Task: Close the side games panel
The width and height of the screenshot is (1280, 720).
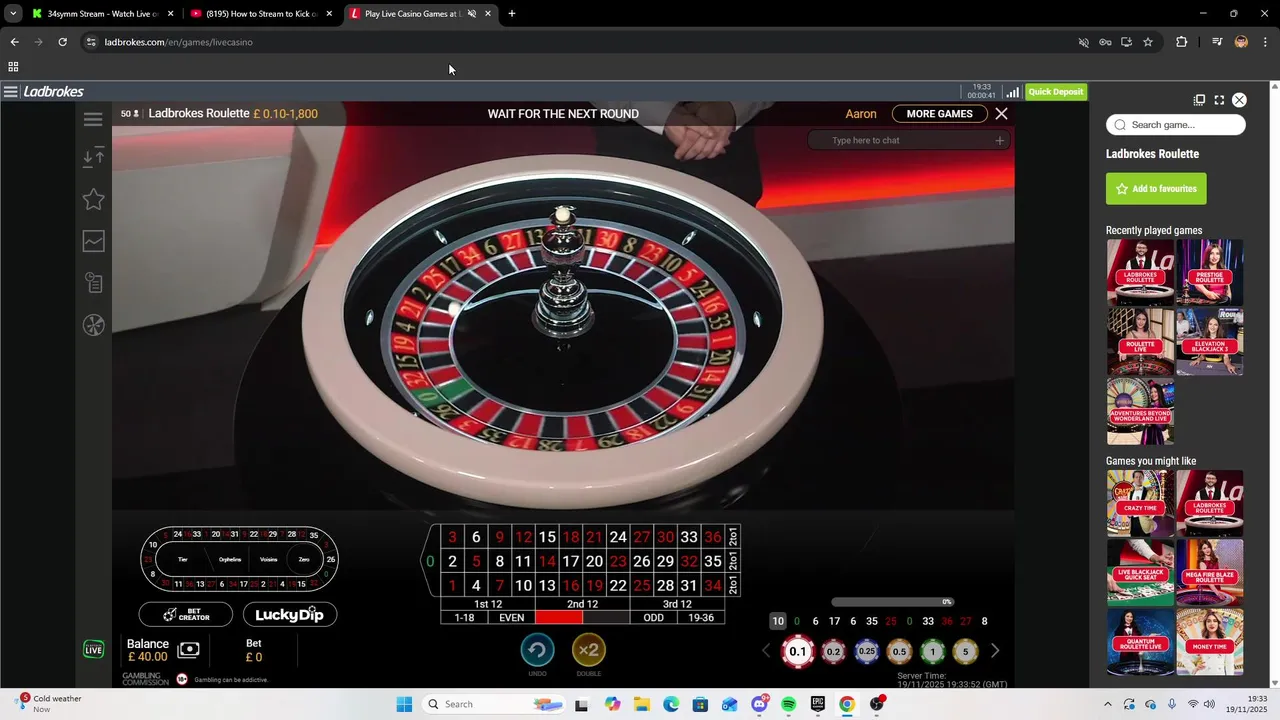Action: coord(1239,100)
